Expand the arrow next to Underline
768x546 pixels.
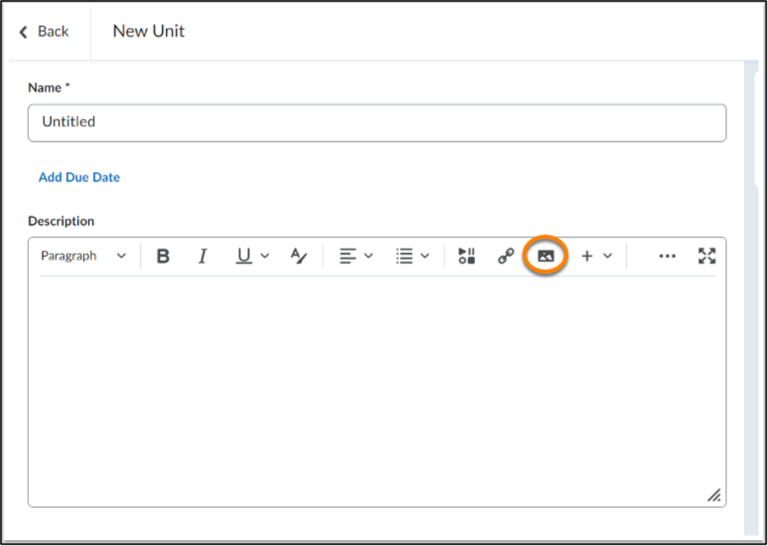click(x=265, y=256)
